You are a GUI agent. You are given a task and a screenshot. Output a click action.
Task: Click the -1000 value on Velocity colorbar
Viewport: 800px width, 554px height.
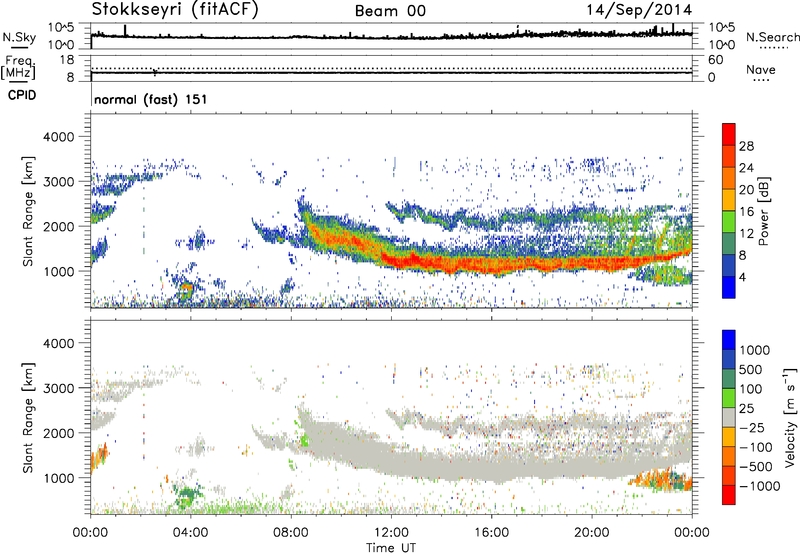pyautogui.click(x=760, y=486)
